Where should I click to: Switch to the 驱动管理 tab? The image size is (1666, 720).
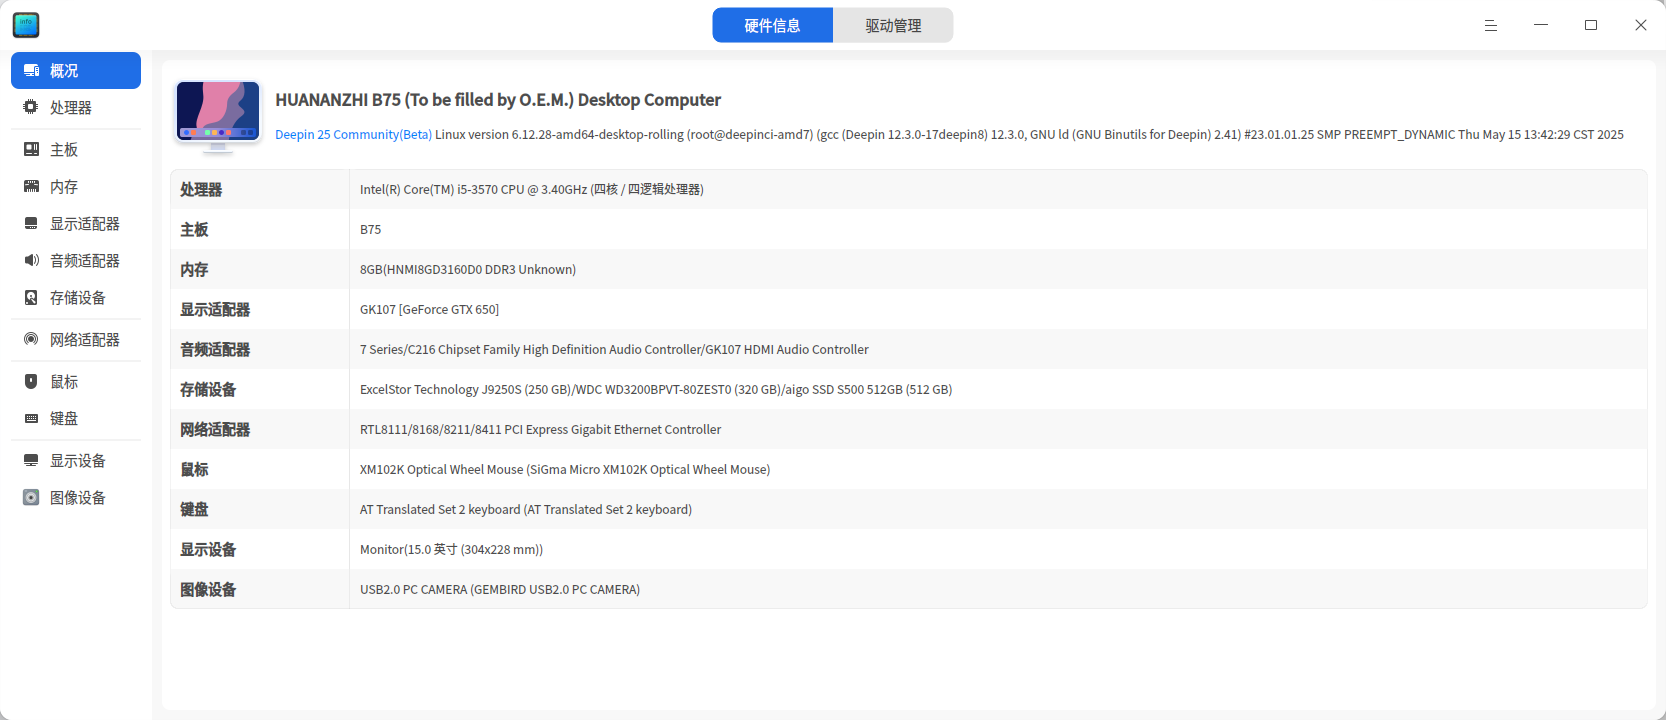pos(893,25)
